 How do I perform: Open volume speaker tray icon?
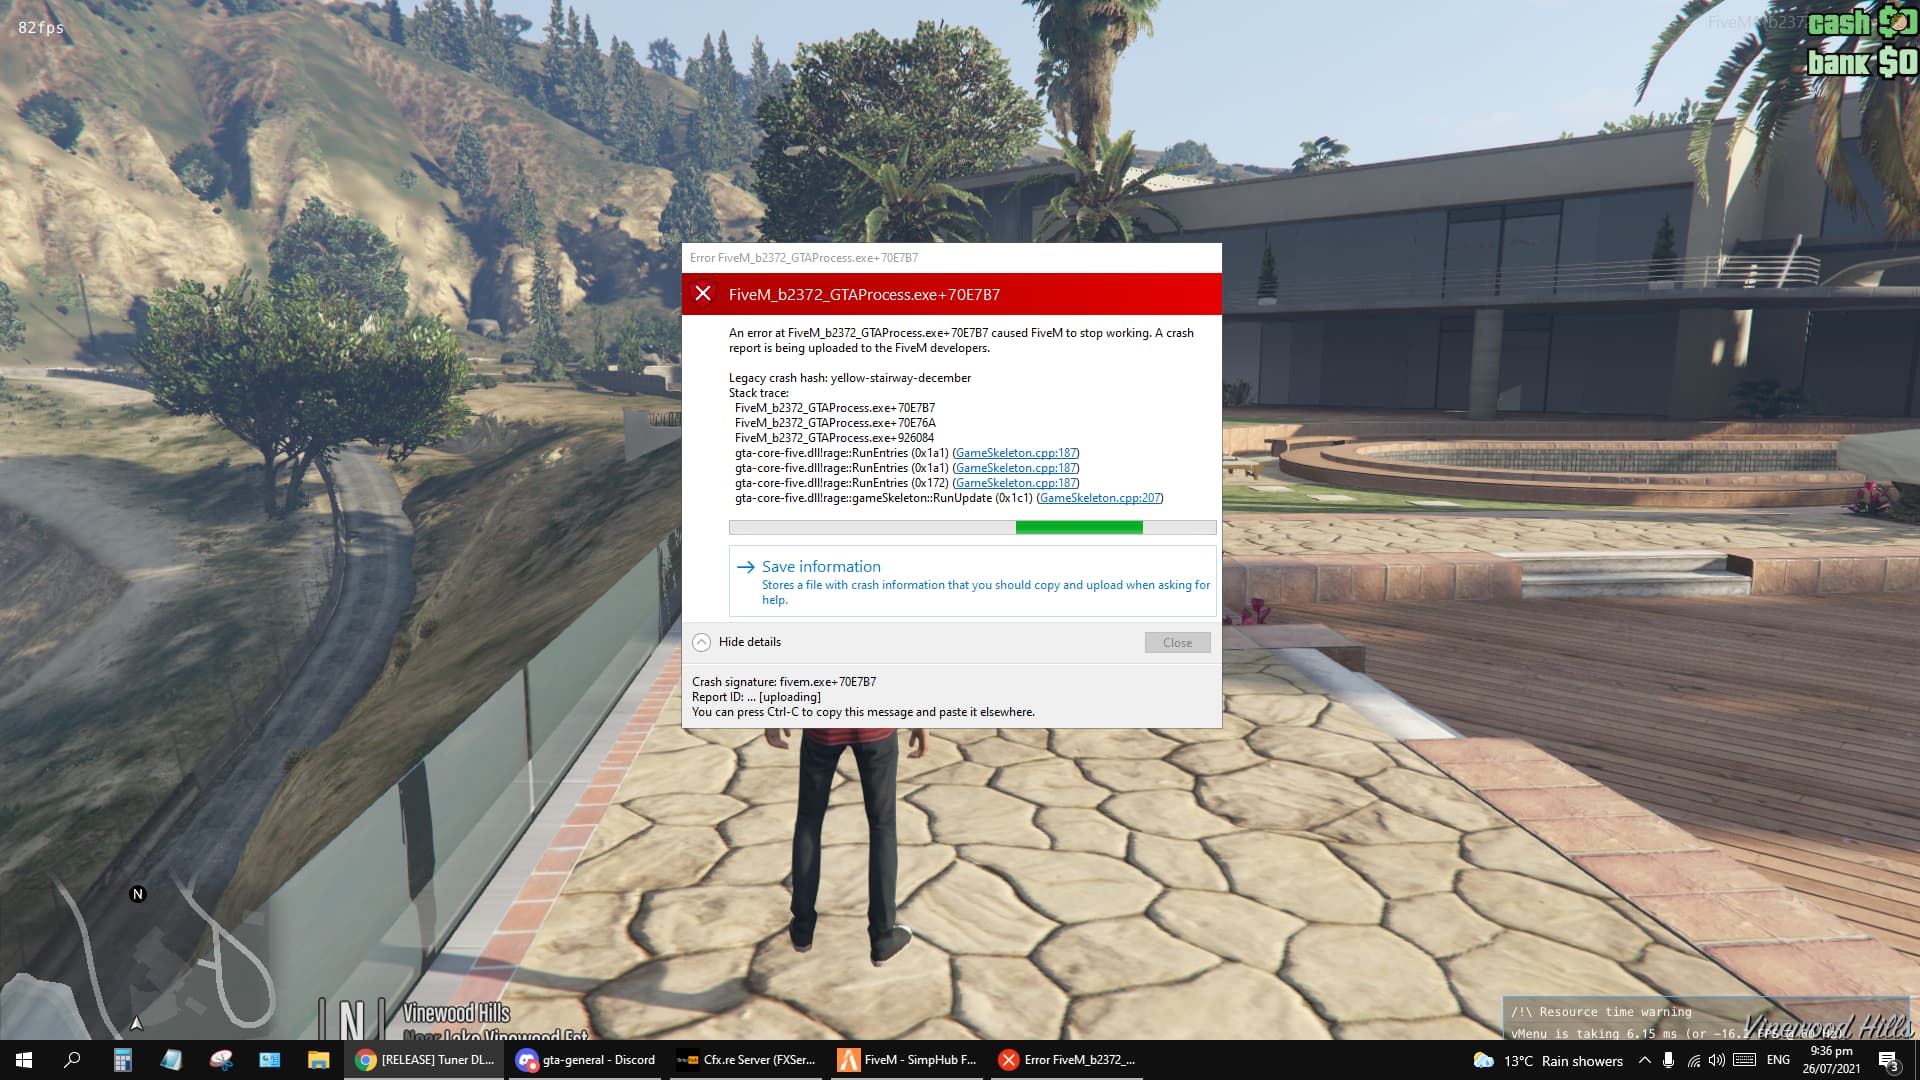[1717, 1060]
